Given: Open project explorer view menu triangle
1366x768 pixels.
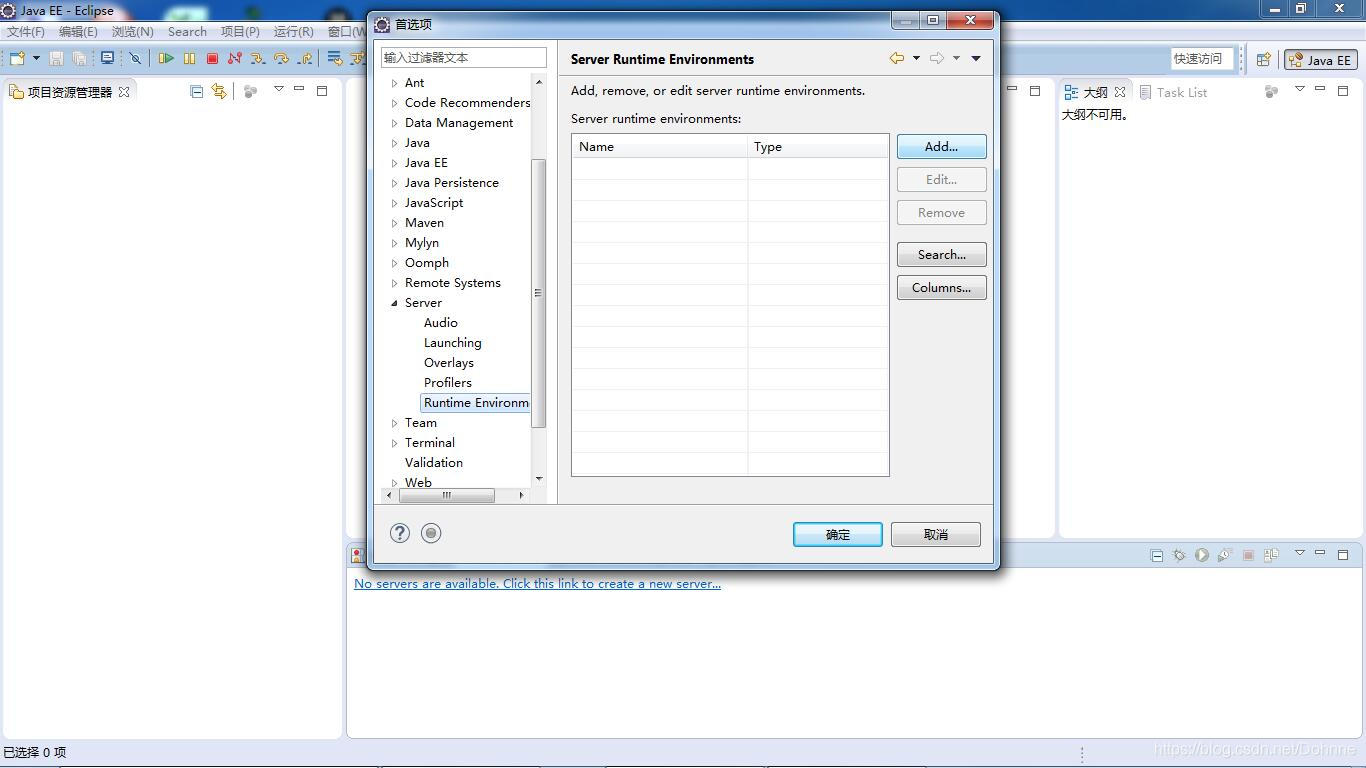Looking at the screenshot, I should tap(279, 90).
